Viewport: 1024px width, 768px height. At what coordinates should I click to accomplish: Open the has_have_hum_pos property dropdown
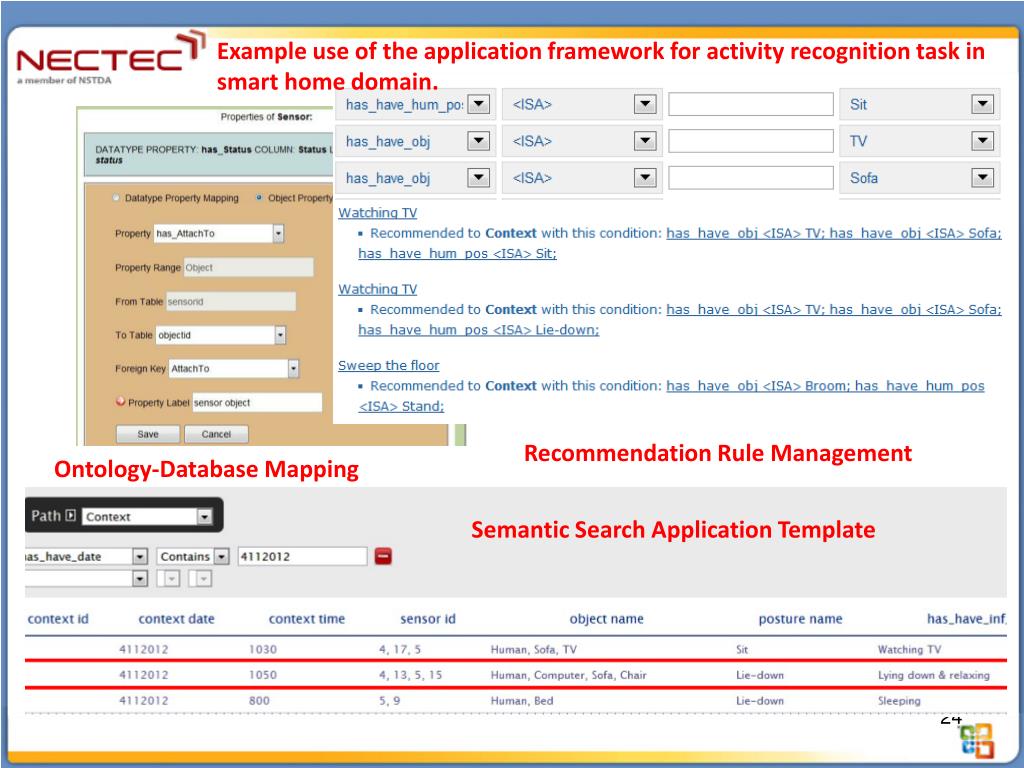(479, 104)
